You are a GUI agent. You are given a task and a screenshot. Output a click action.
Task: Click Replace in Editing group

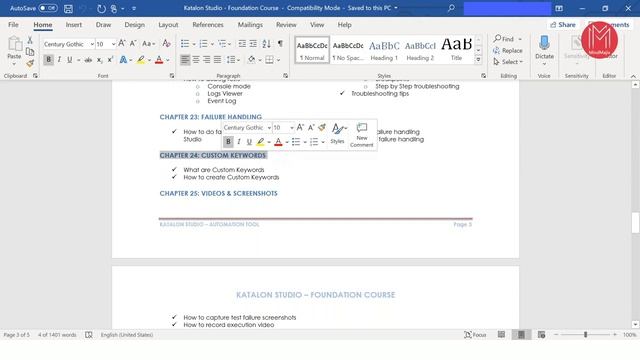point(508,51)
